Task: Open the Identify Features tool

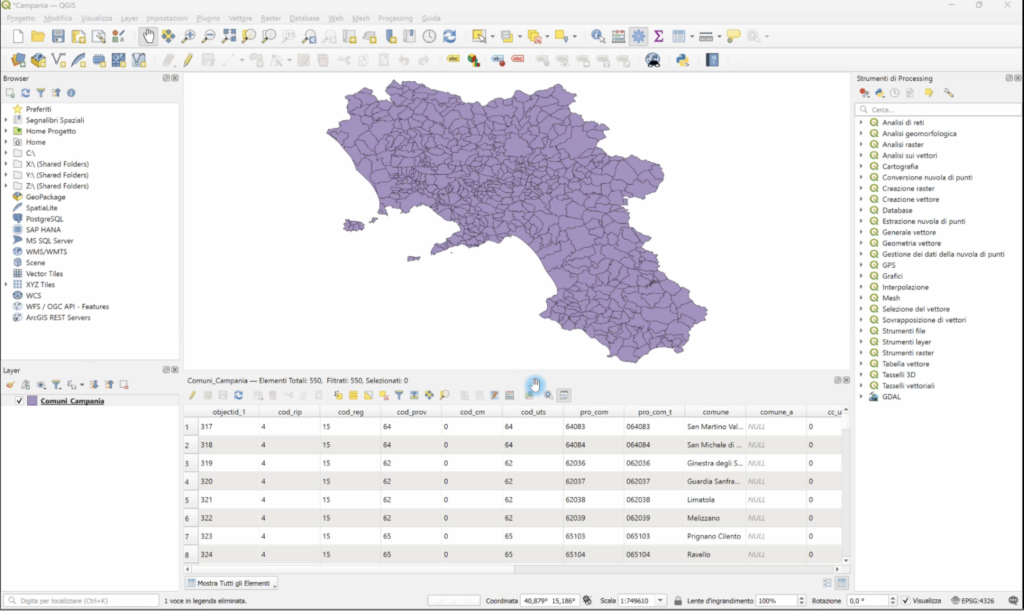Action: pos(598,37)
